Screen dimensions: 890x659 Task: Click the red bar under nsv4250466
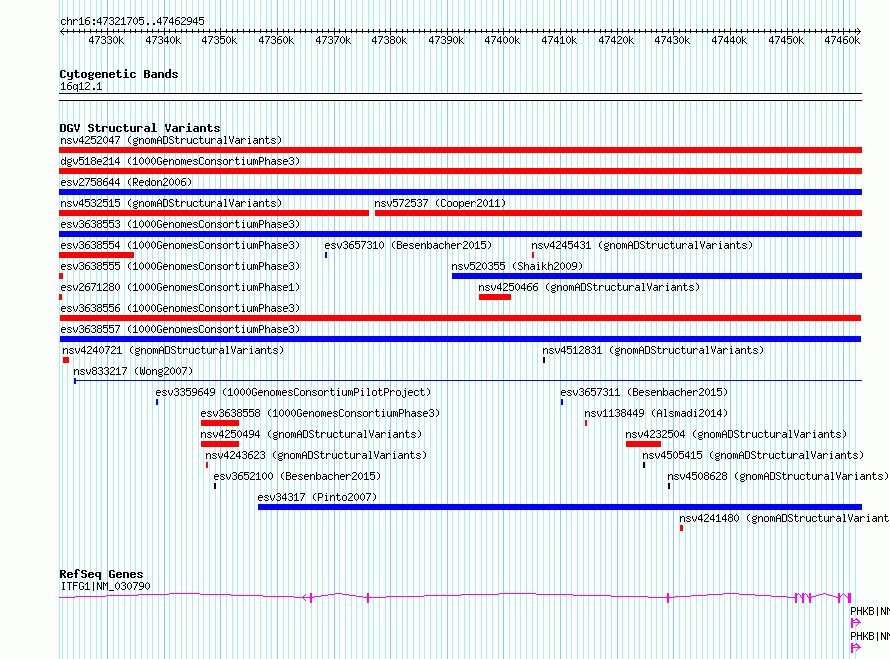pyautogui.click(x=495, y=297)
